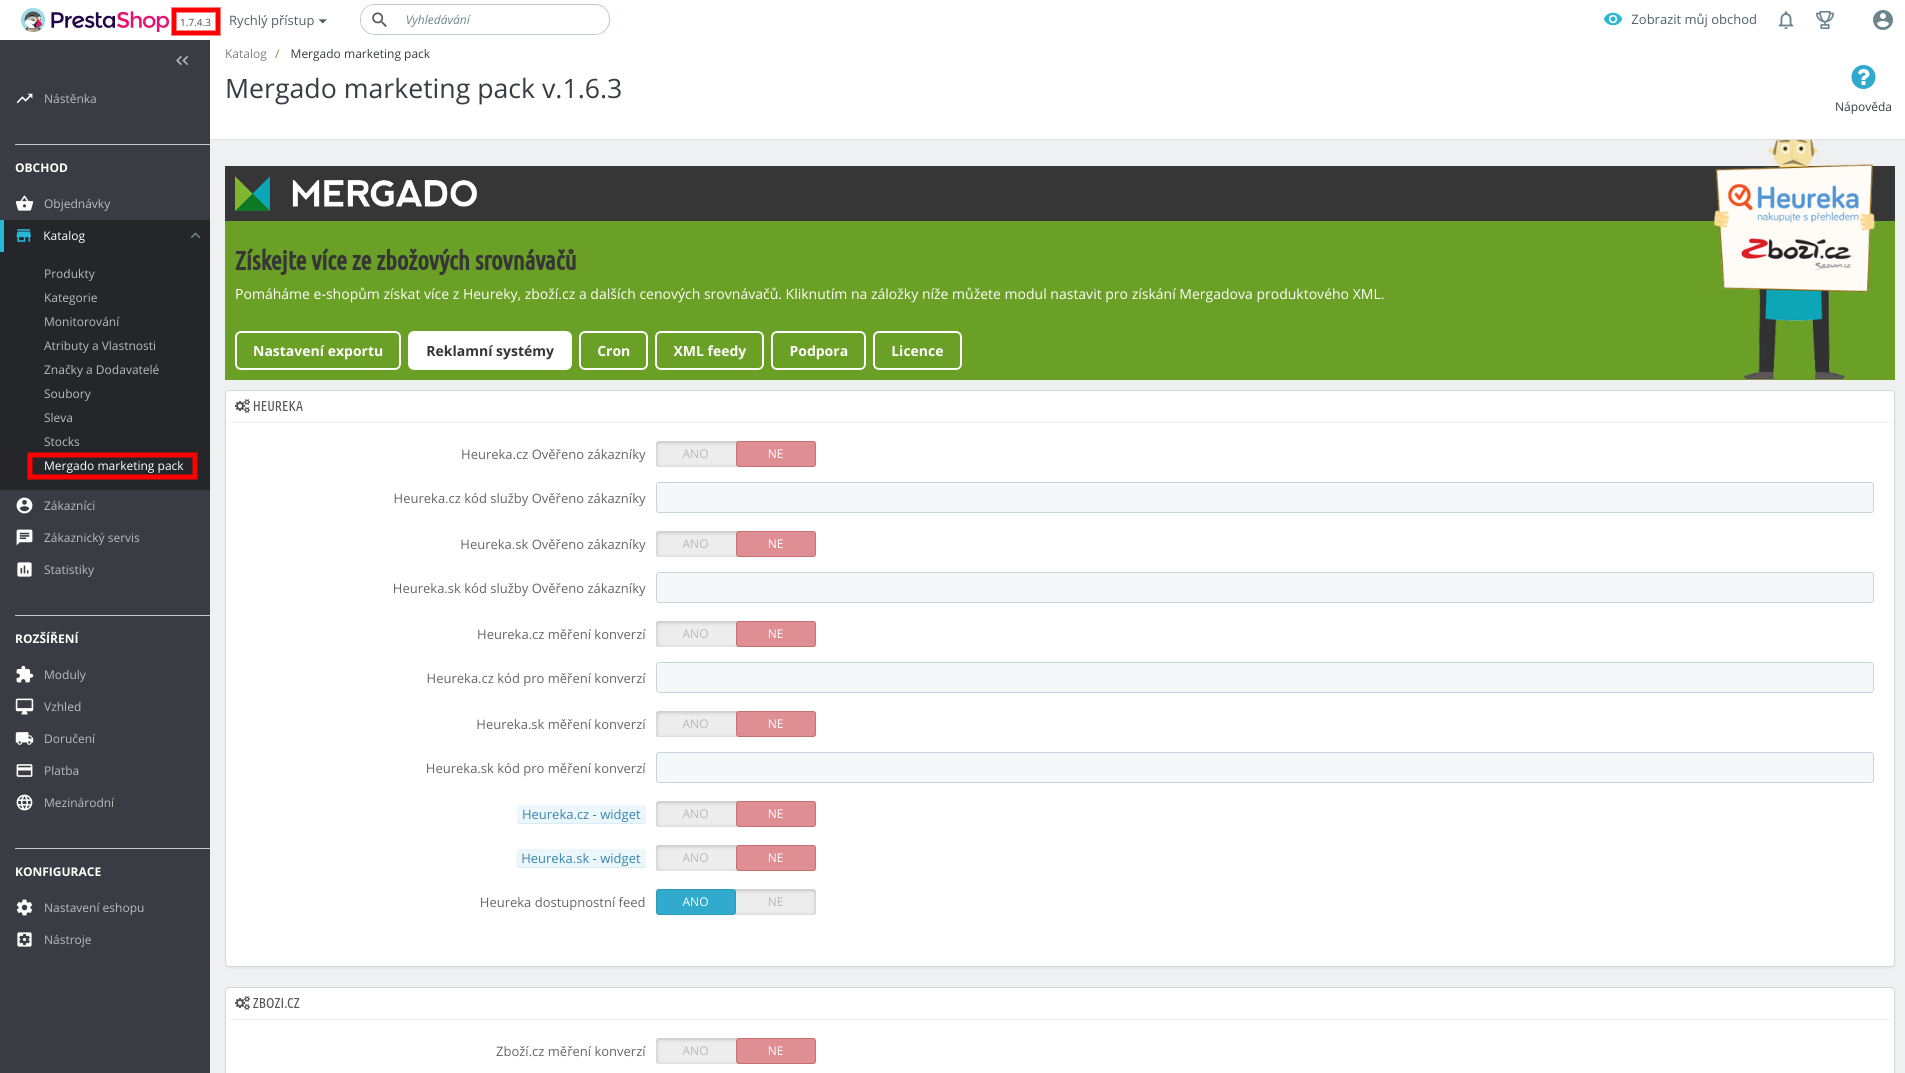Open notifications bell icon

pos(1786,20)
